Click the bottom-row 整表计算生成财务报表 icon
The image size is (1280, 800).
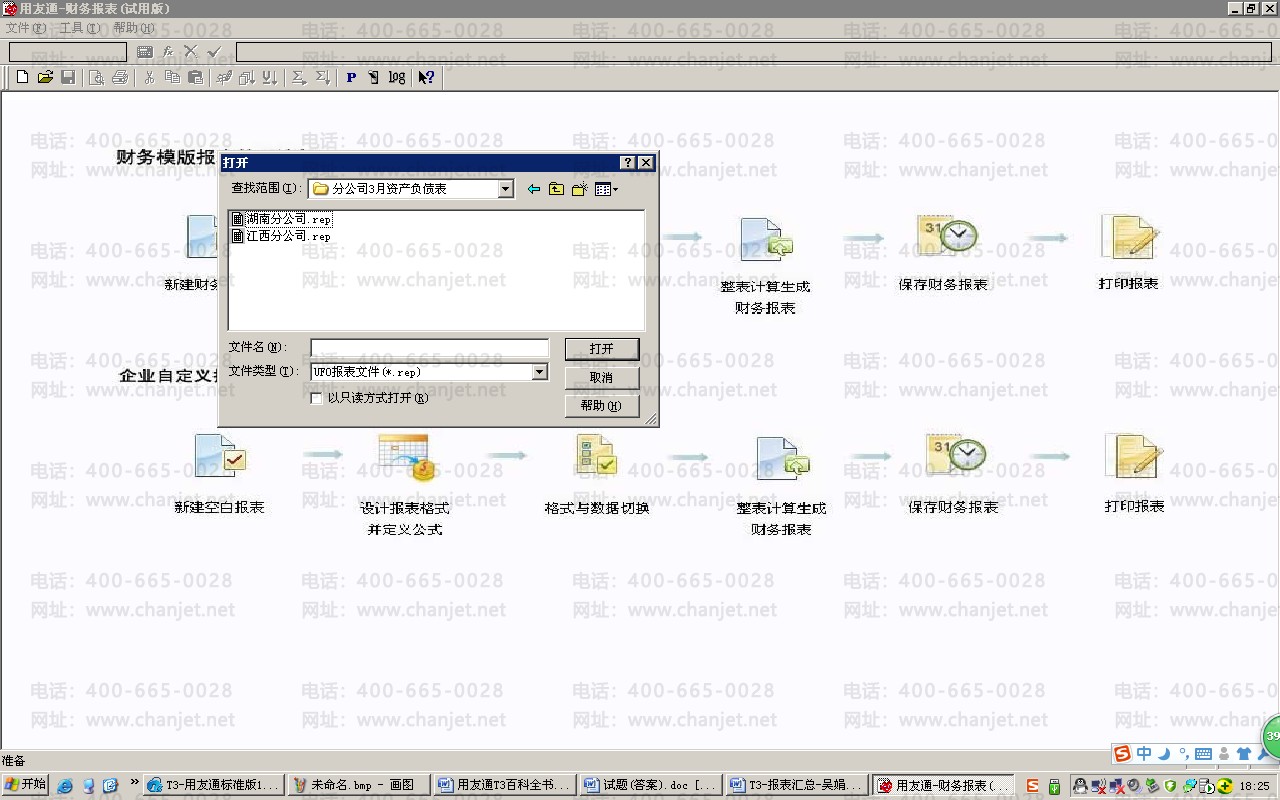782,459
